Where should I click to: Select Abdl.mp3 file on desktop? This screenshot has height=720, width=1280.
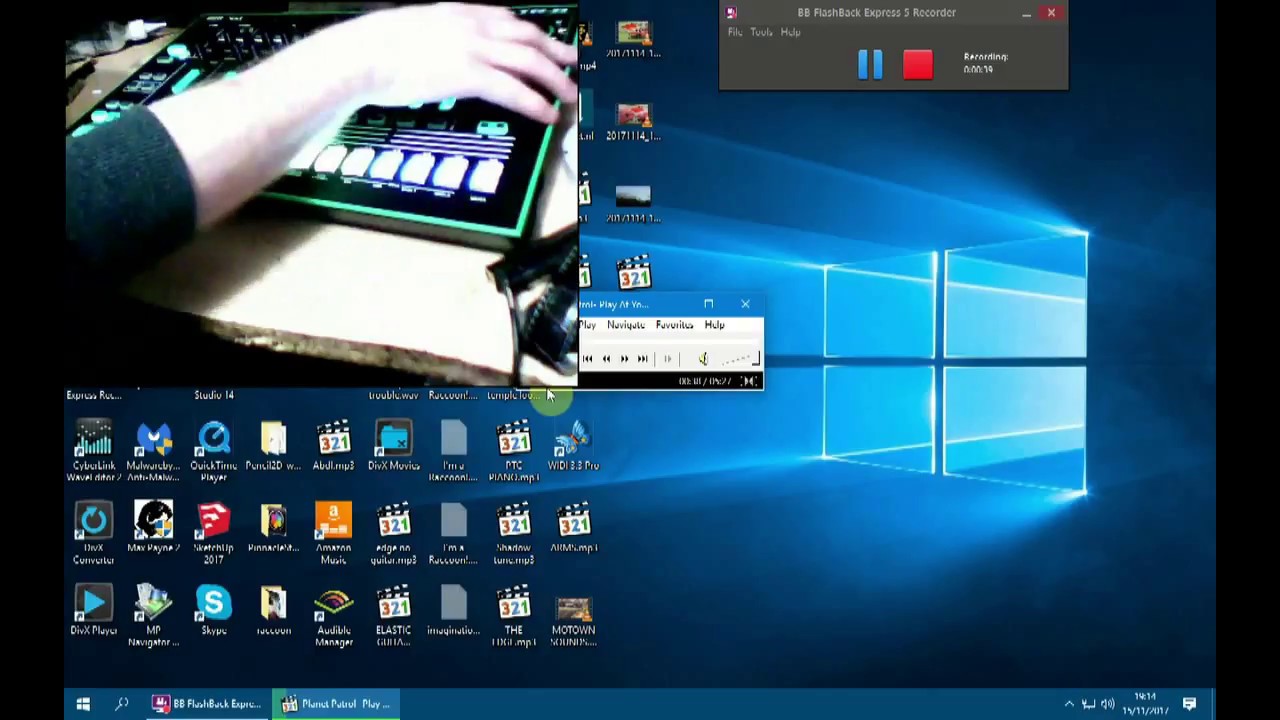[333, 446]
